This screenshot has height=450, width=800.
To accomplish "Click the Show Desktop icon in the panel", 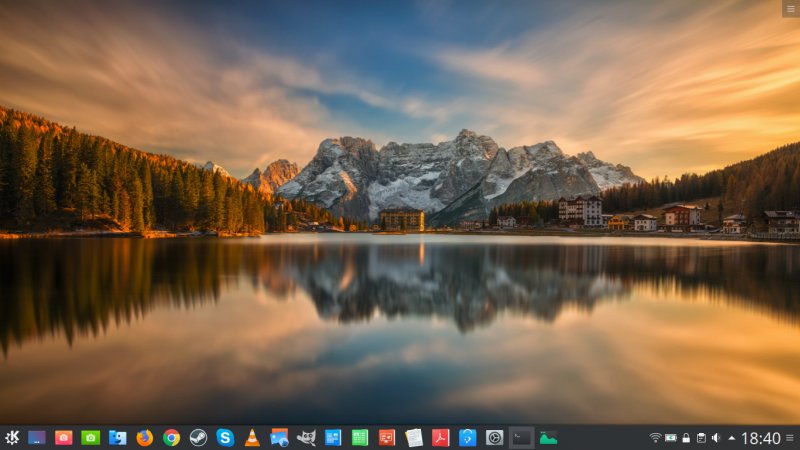I will pyautogui.click(x=37, y=437).
